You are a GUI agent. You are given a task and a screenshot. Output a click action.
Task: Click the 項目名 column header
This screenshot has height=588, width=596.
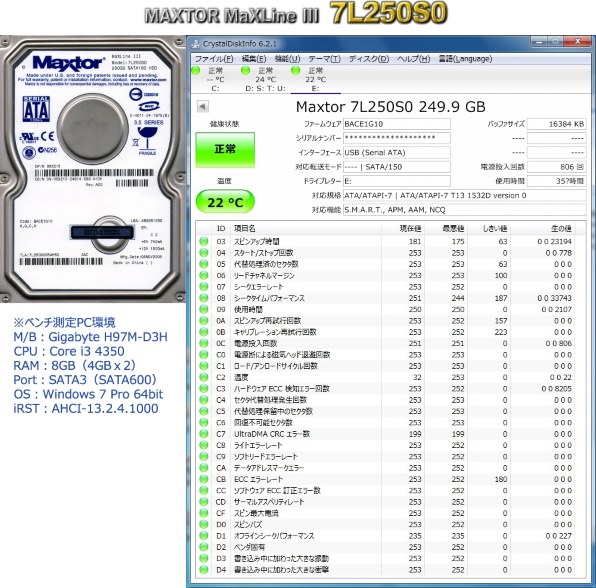pyautogui.click(x=306, y=228)
